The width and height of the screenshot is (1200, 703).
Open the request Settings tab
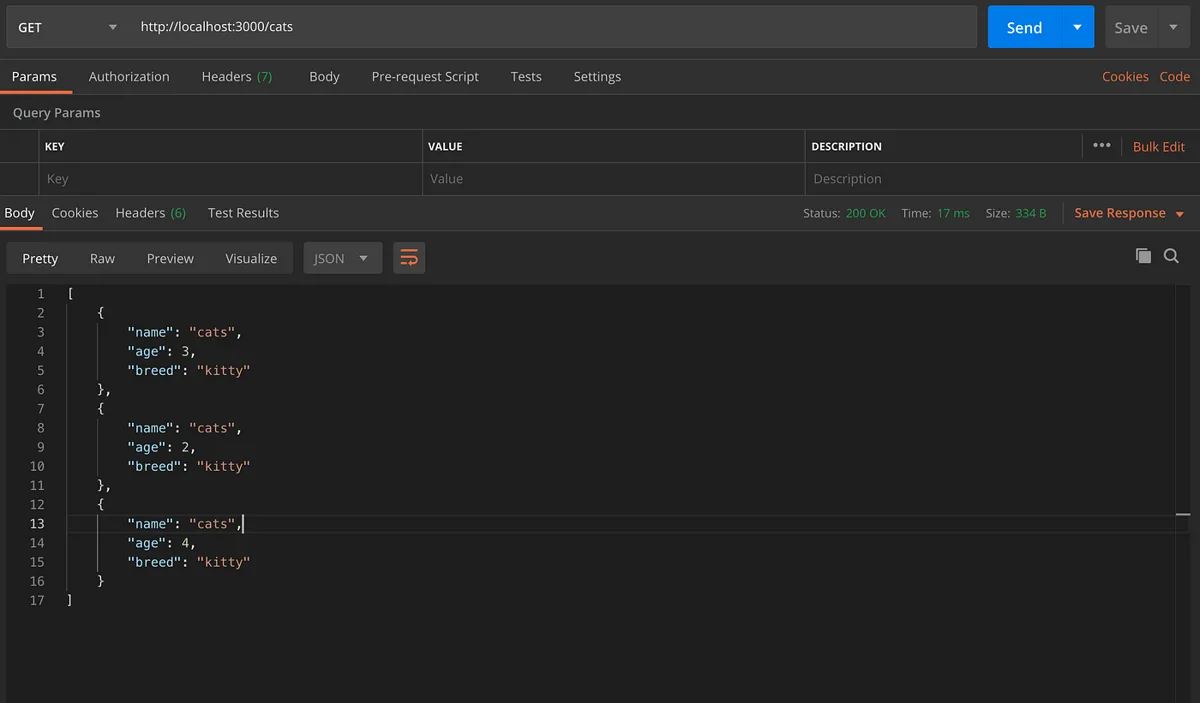click(597, 76)
